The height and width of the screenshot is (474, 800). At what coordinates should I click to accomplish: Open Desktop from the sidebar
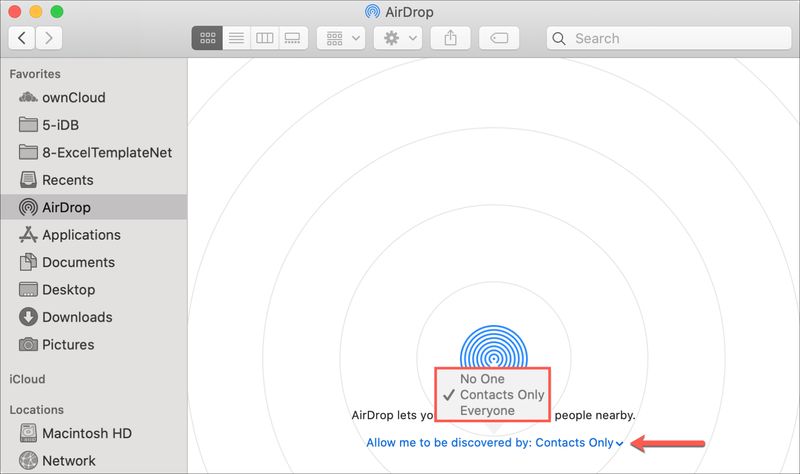coord(94,290)
